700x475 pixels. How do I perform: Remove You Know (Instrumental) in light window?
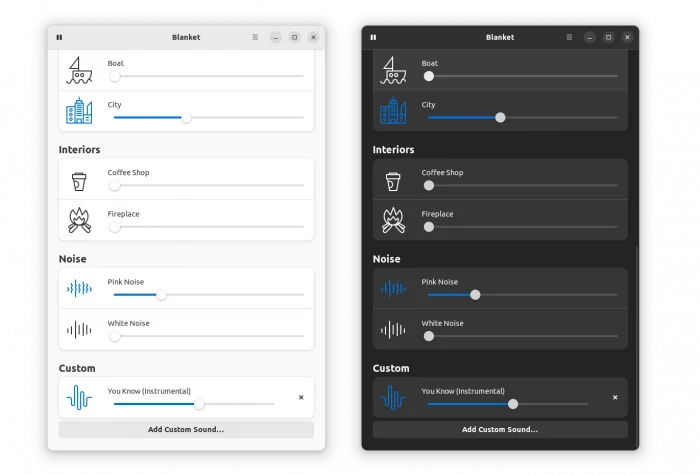click(x=301, y=397)
